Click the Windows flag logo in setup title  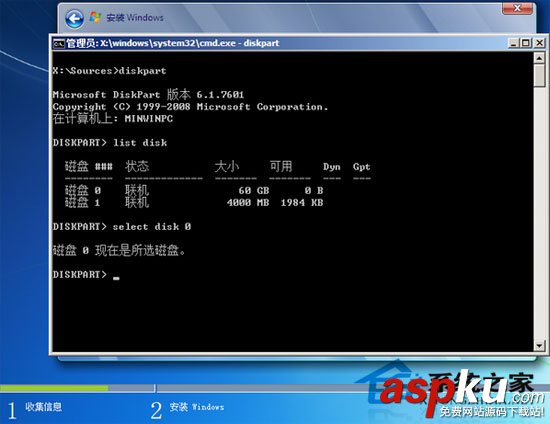point(95,17)
